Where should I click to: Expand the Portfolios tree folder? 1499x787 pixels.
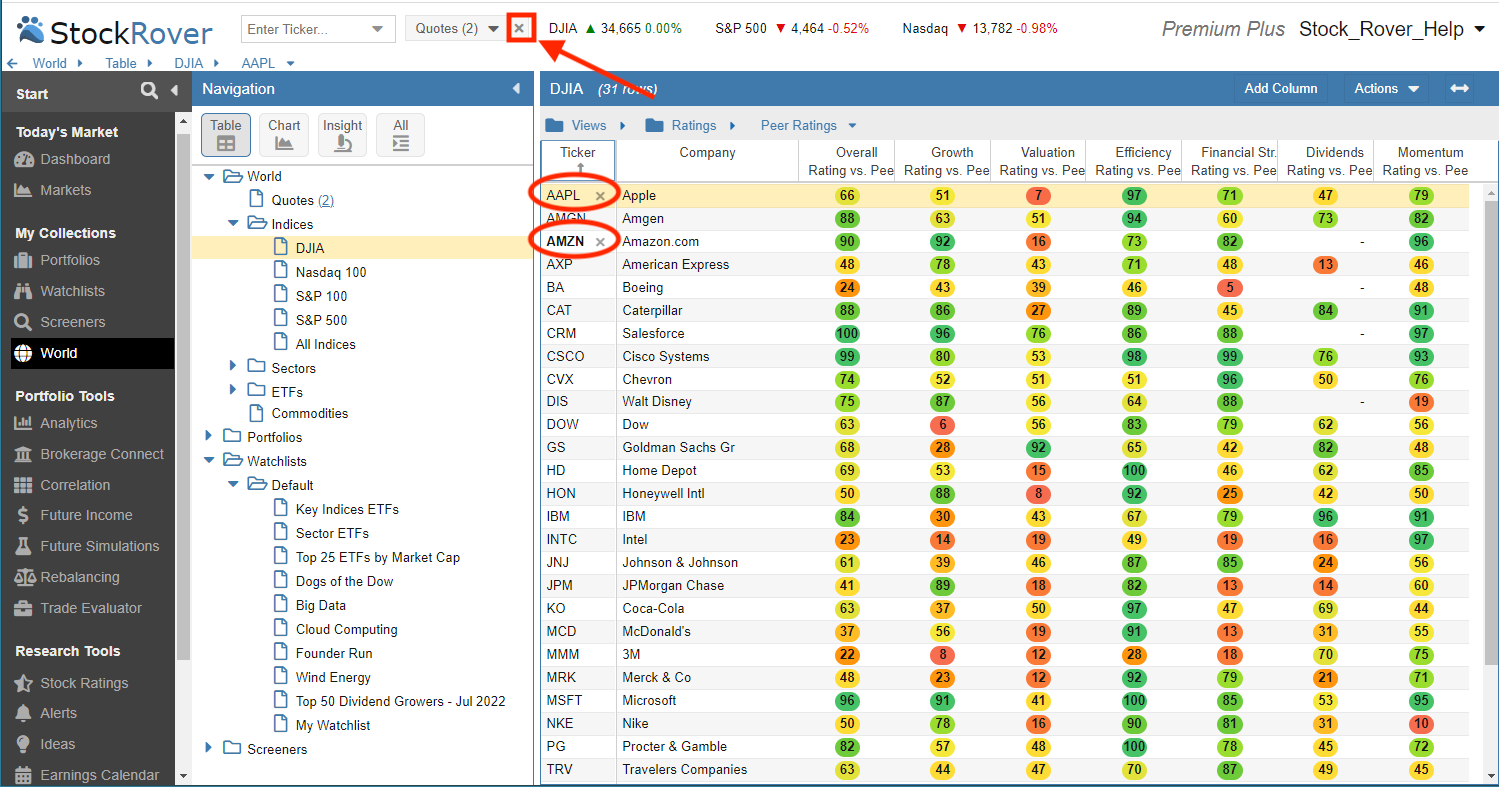(209, 436)
